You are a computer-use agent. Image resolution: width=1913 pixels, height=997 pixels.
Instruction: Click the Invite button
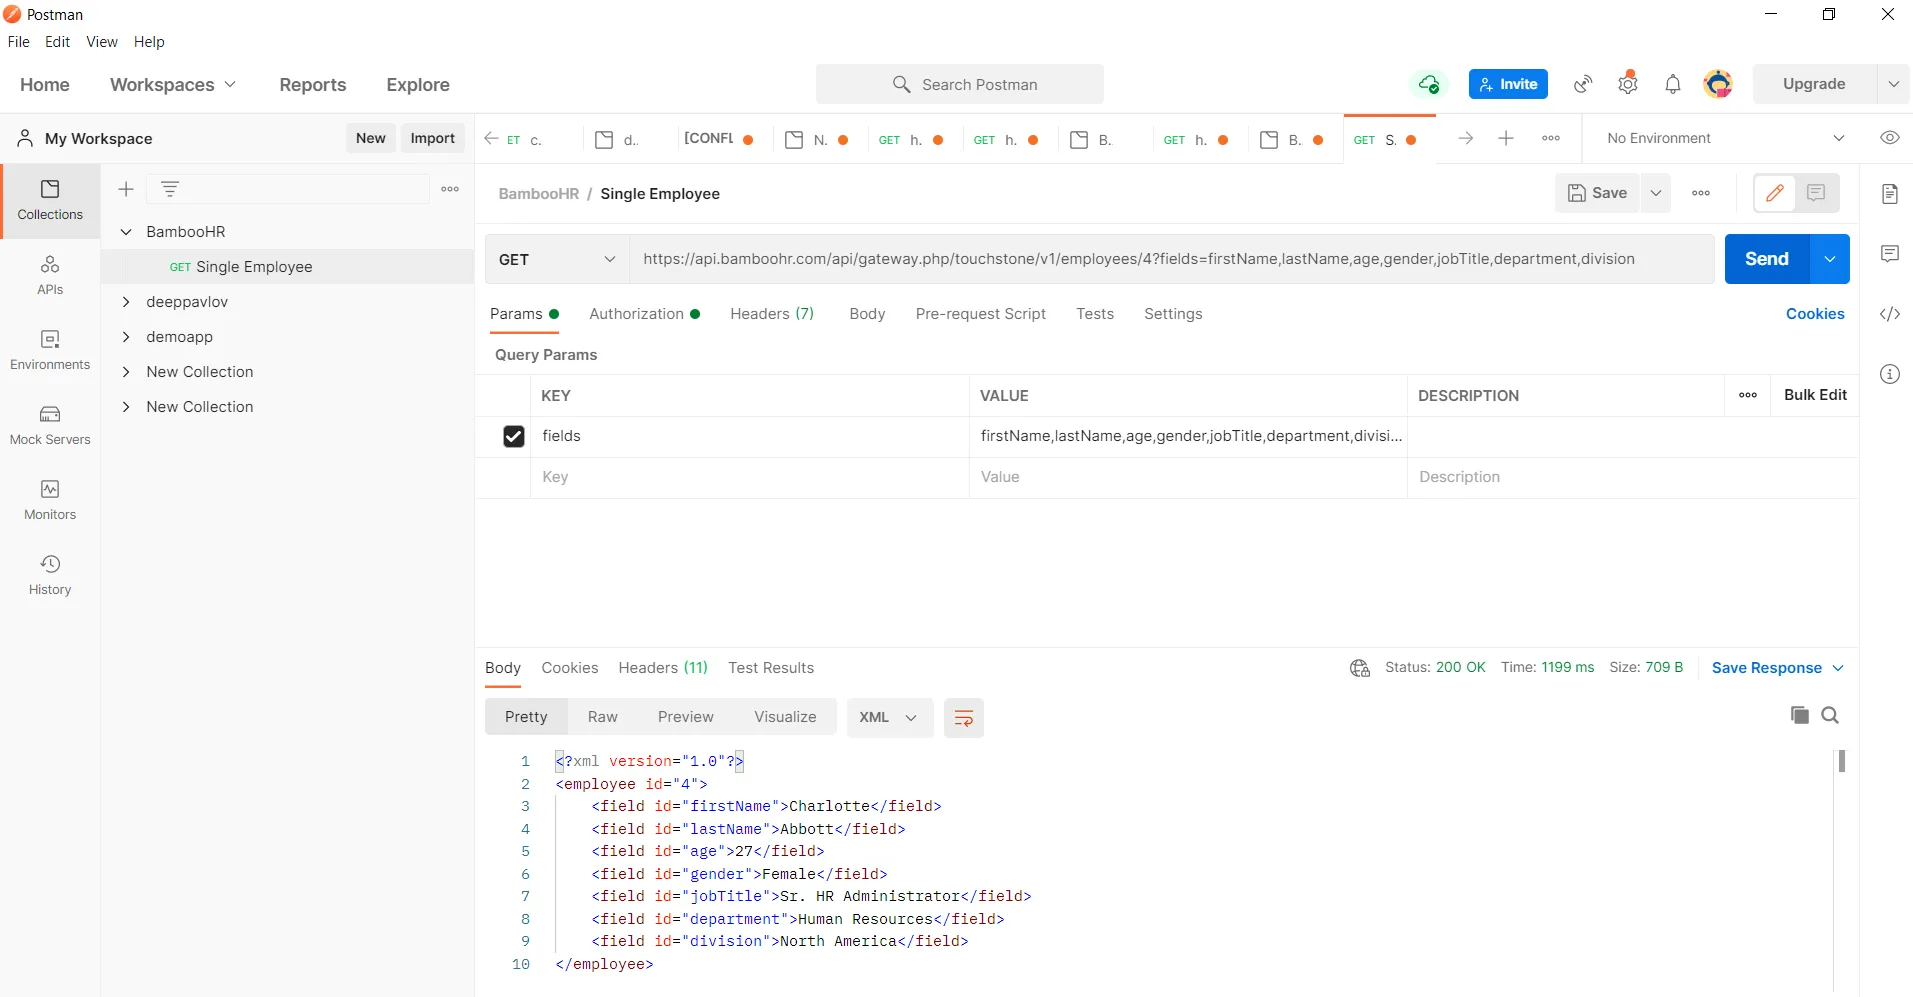click(1508, 84)
